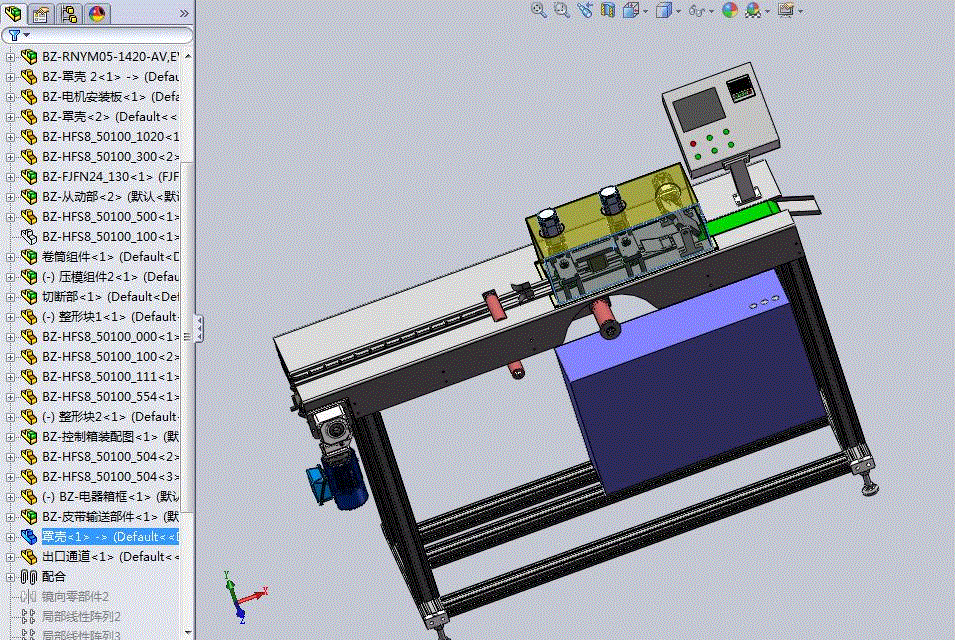Screen dimensions: 955x640
Task: Select the Zoom to Area tool
Action: click(x=562, y=10)
